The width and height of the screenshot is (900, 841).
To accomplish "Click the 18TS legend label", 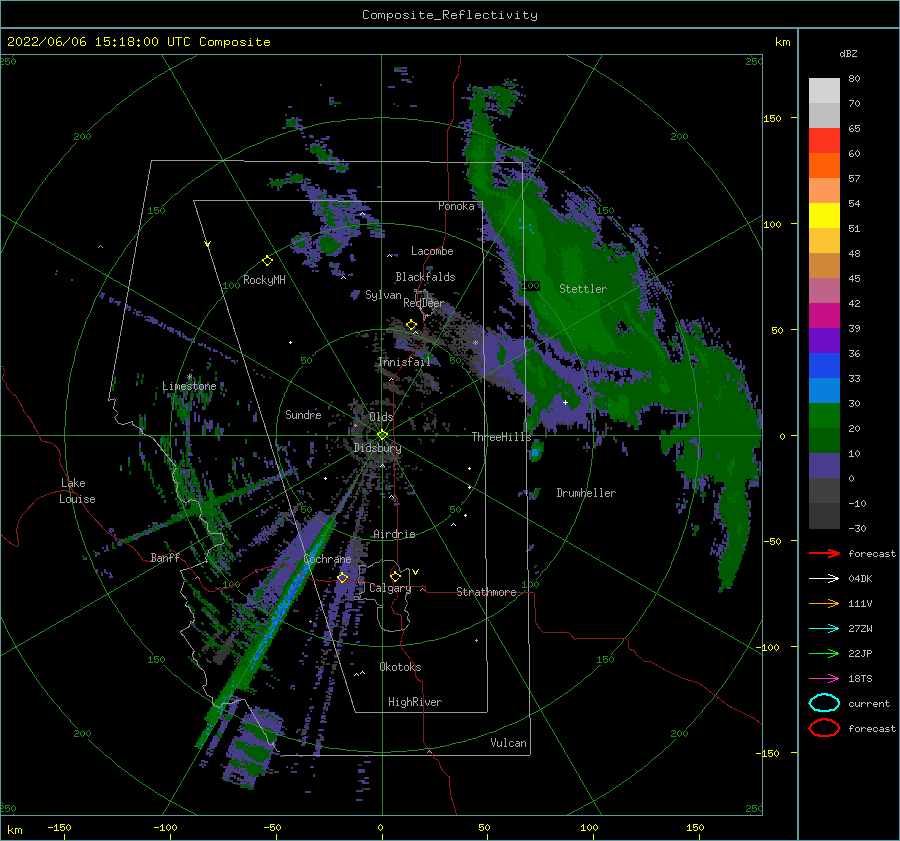I will click(x=860, y=679).
